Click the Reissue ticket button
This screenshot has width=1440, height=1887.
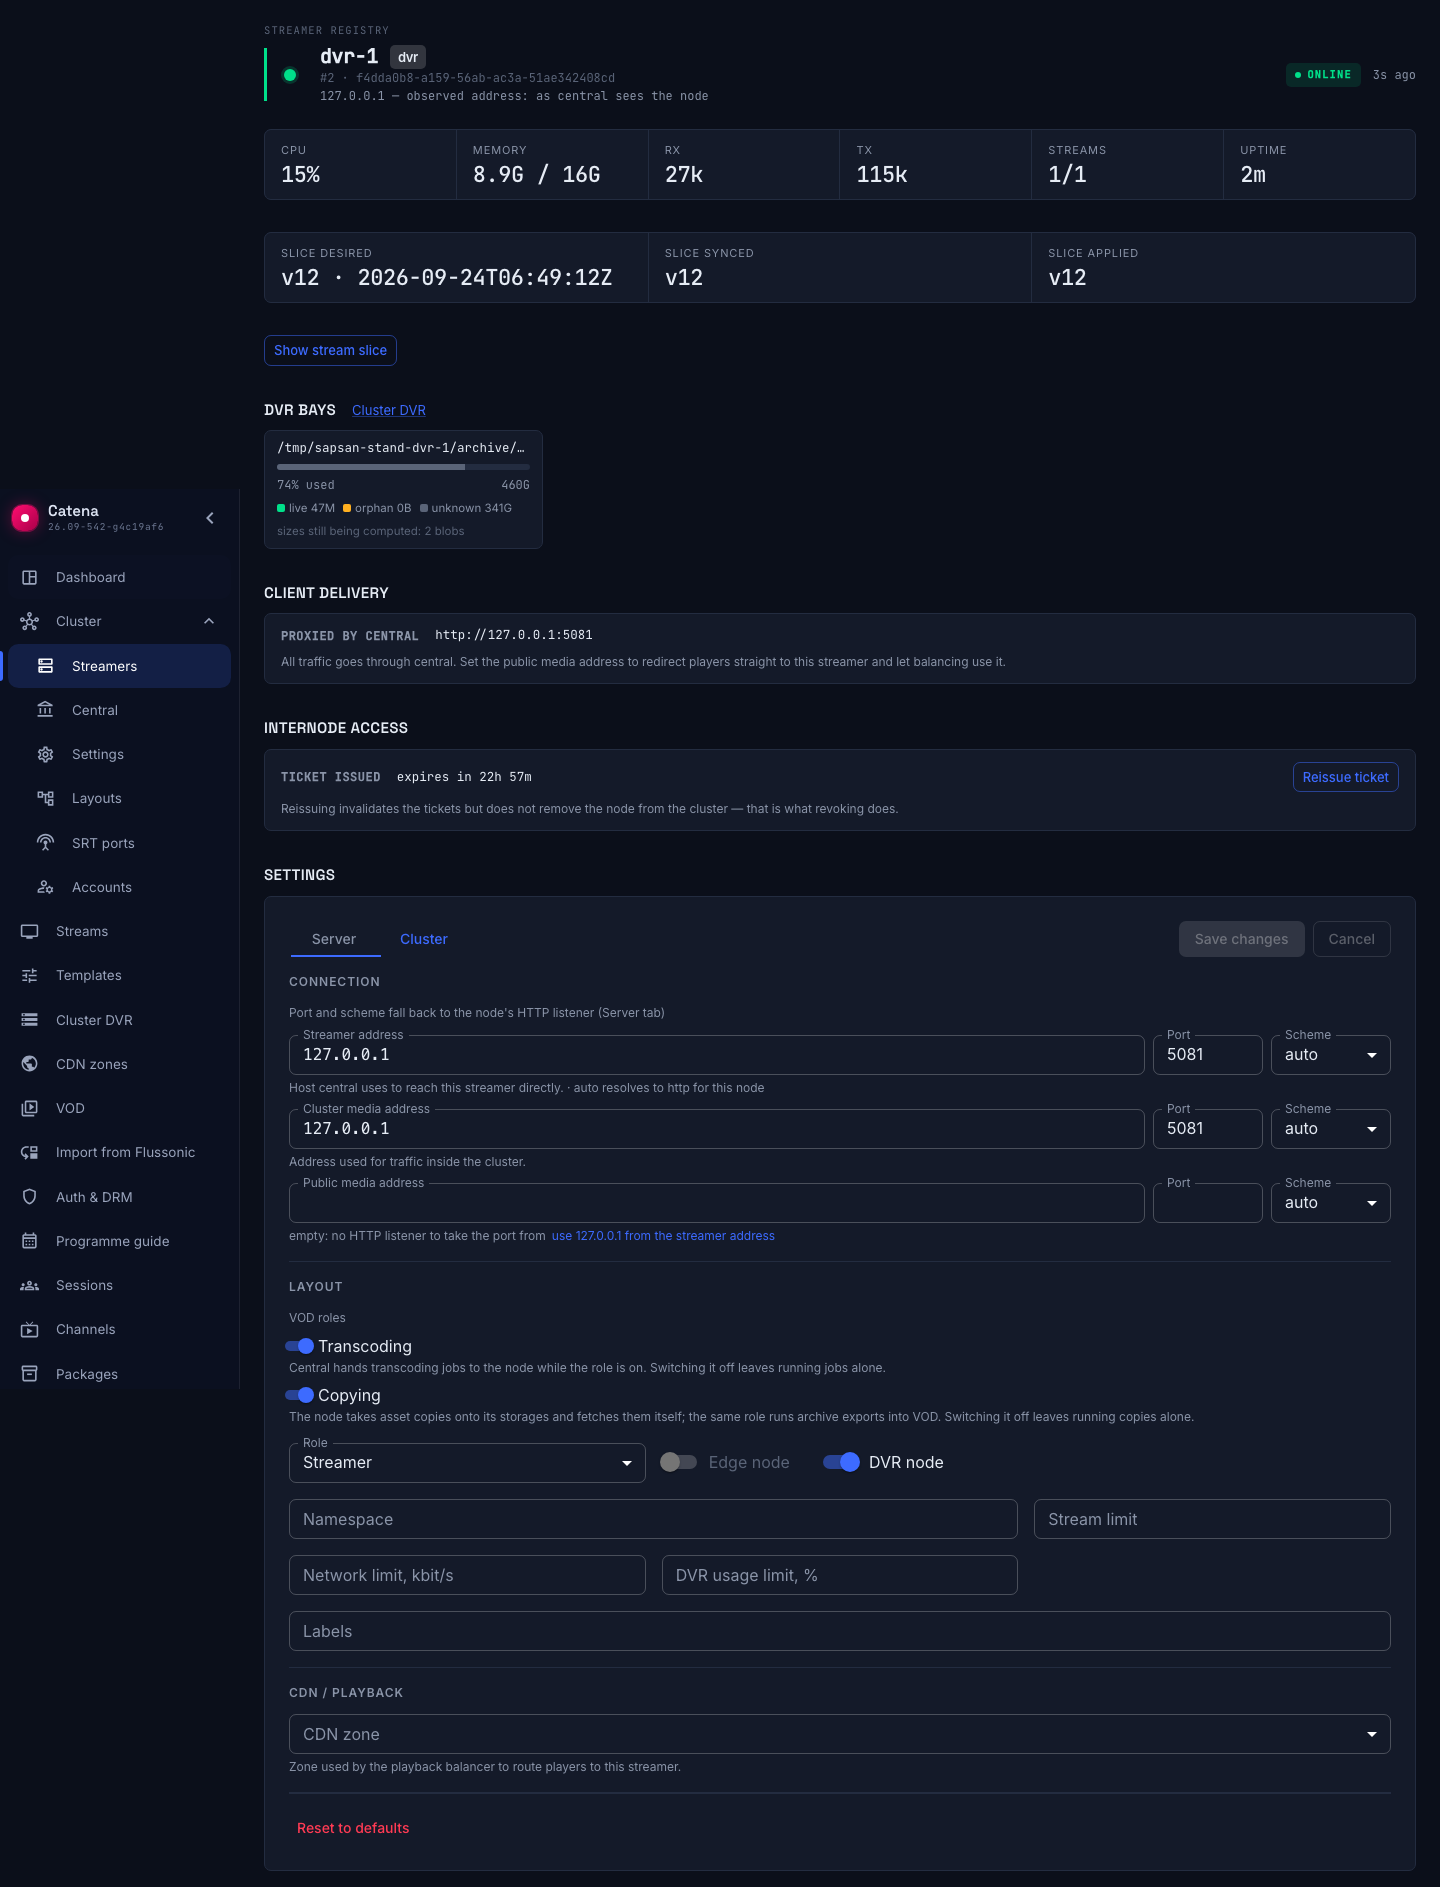pos(1345,777)
